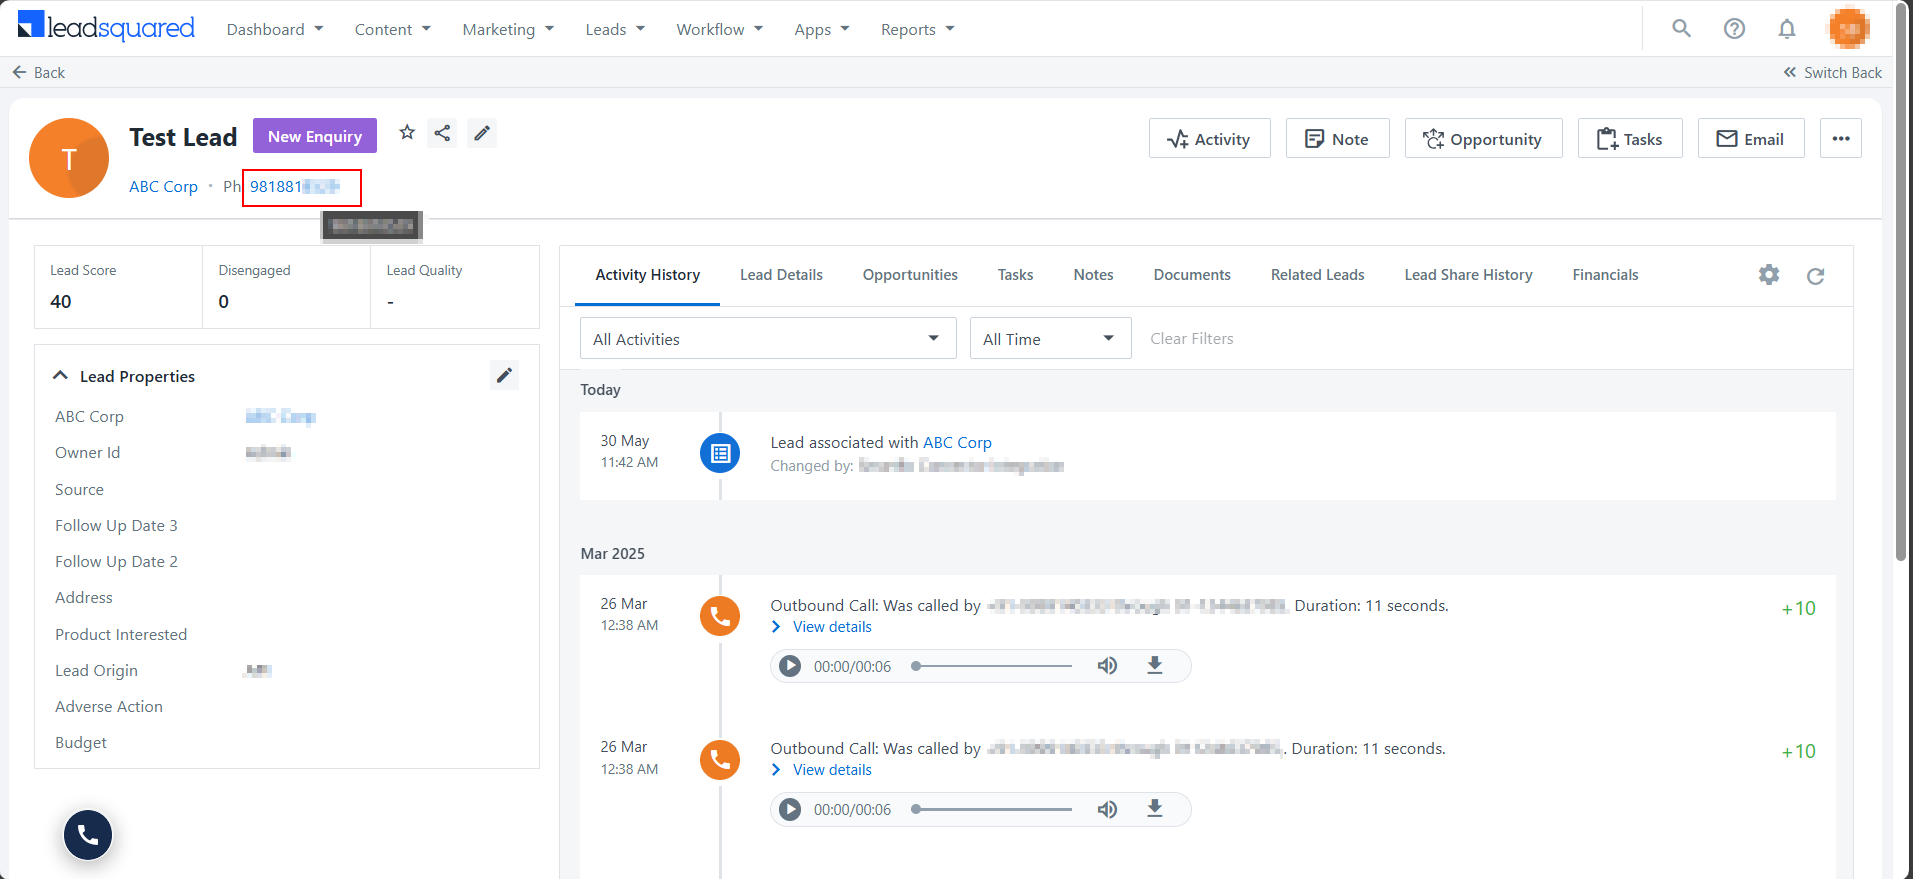Open the Workflow menu
Screen dimensions: 1913x879
click(x=720, y=29)
